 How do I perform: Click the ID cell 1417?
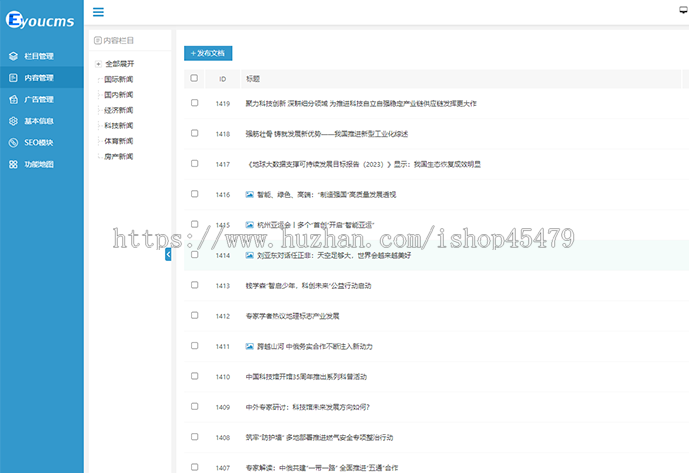coord(223,164)
